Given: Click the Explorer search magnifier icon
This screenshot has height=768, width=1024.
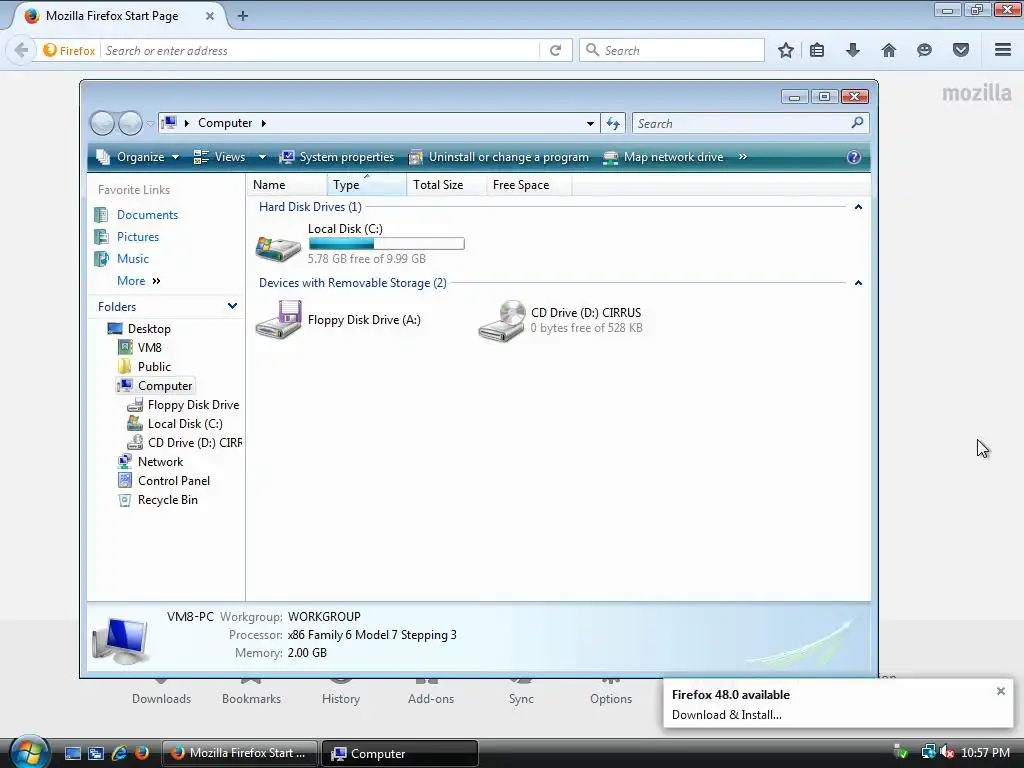Looking at the screenshot, I should pos(857,123).
